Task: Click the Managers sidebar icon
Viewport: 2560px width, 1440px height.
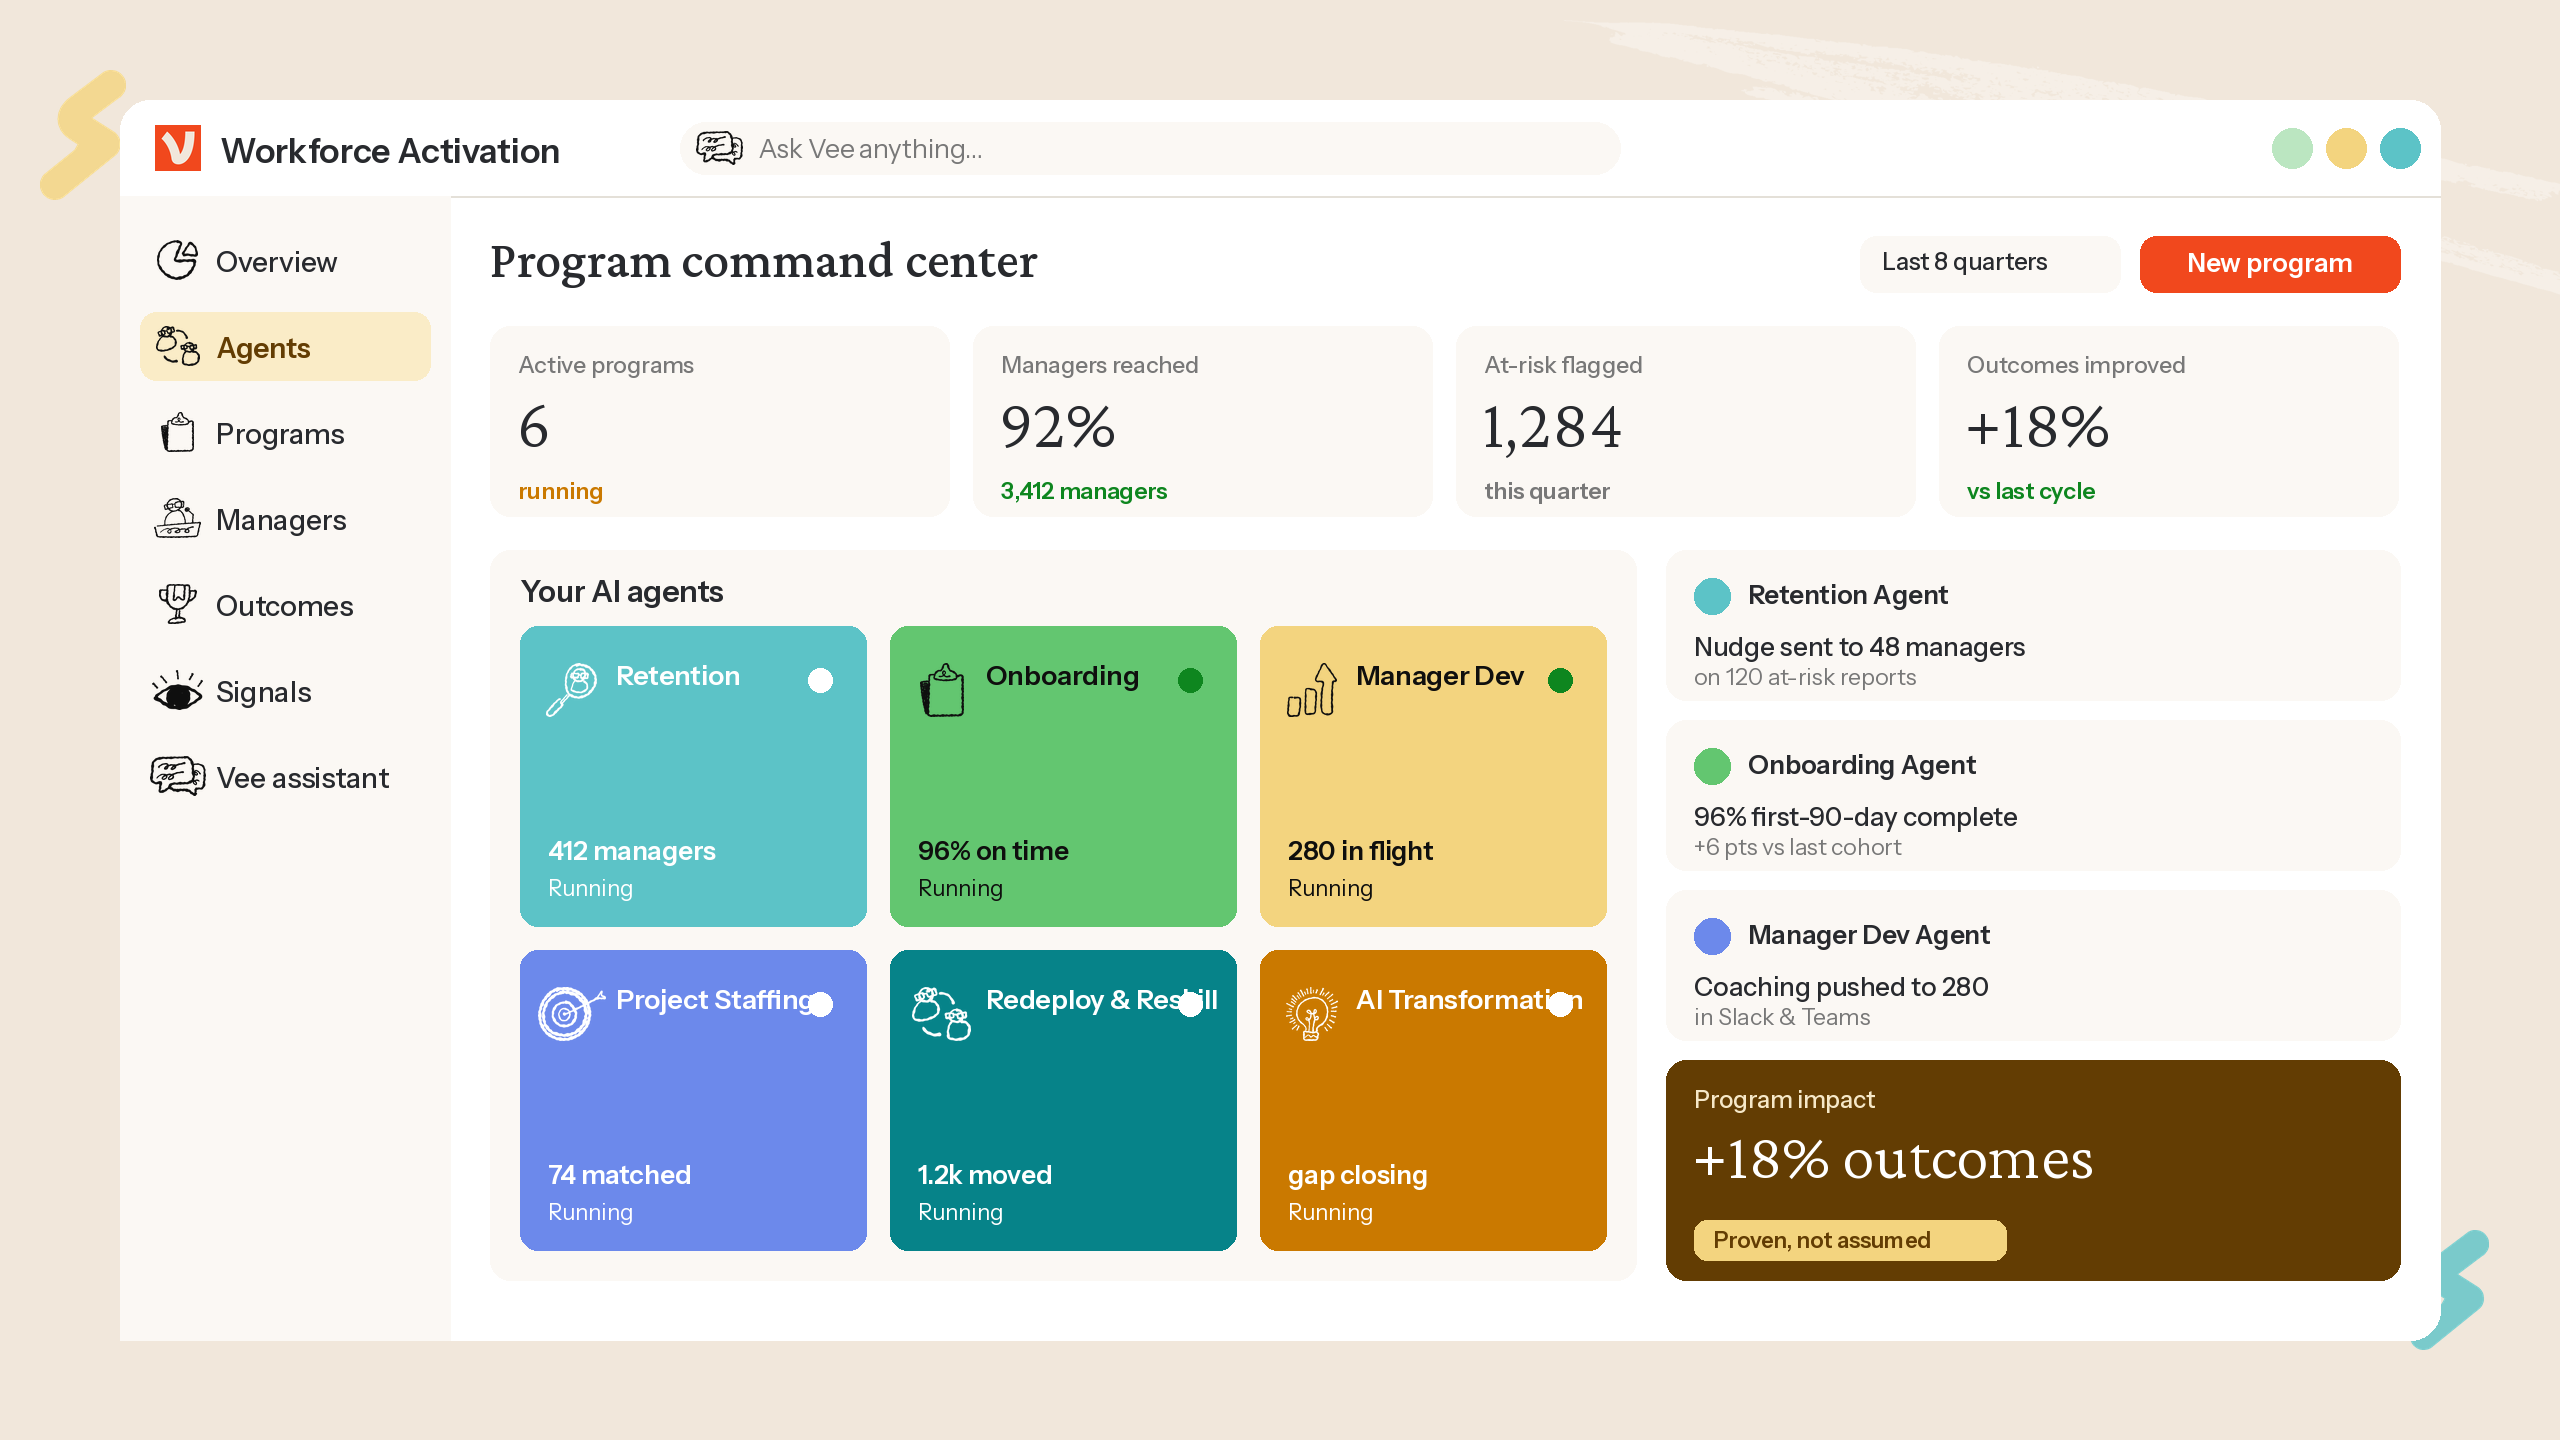Action: pyautogui.click(x=178, y=519)
